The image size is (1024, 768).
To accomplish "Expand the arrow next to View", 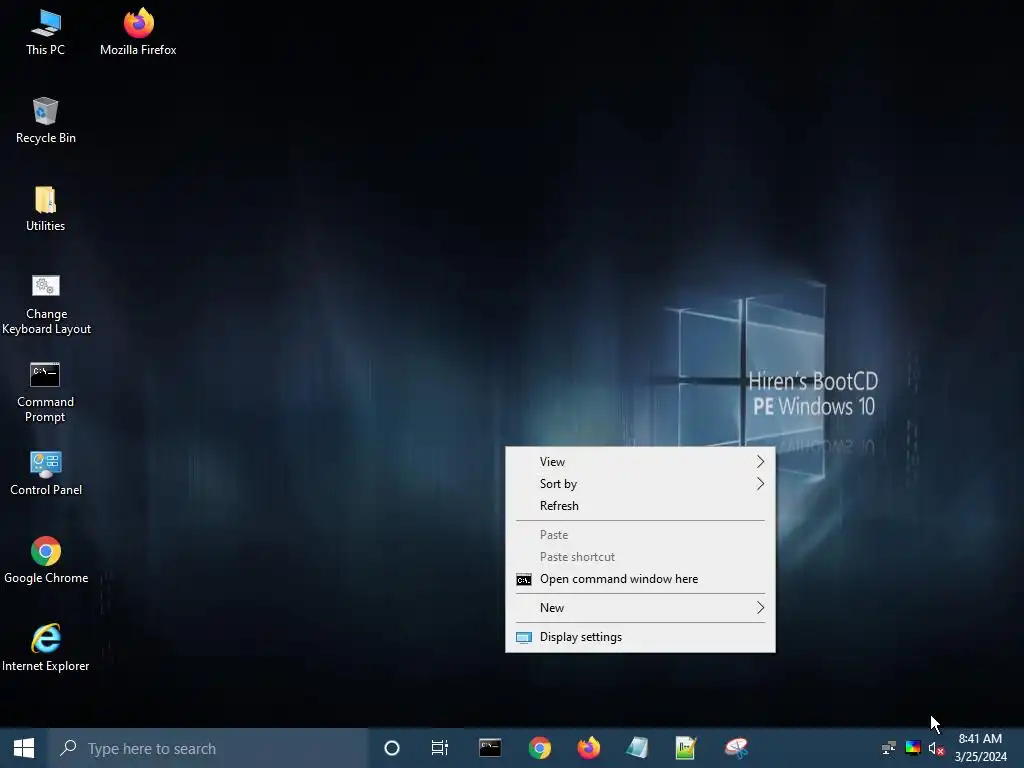I will coord(760,462).
